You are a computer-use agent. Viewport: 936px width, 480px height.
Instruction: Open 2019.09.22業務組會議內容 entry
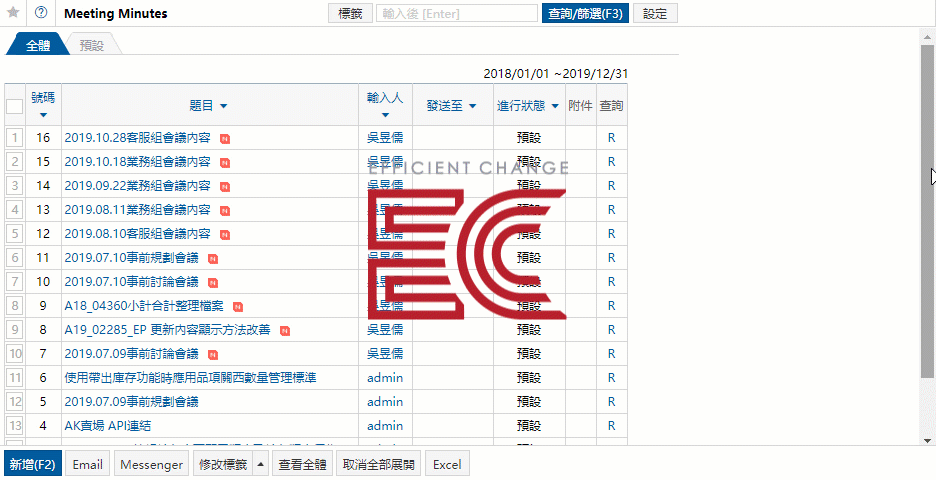pyautogui.click(x=137, y=186)
